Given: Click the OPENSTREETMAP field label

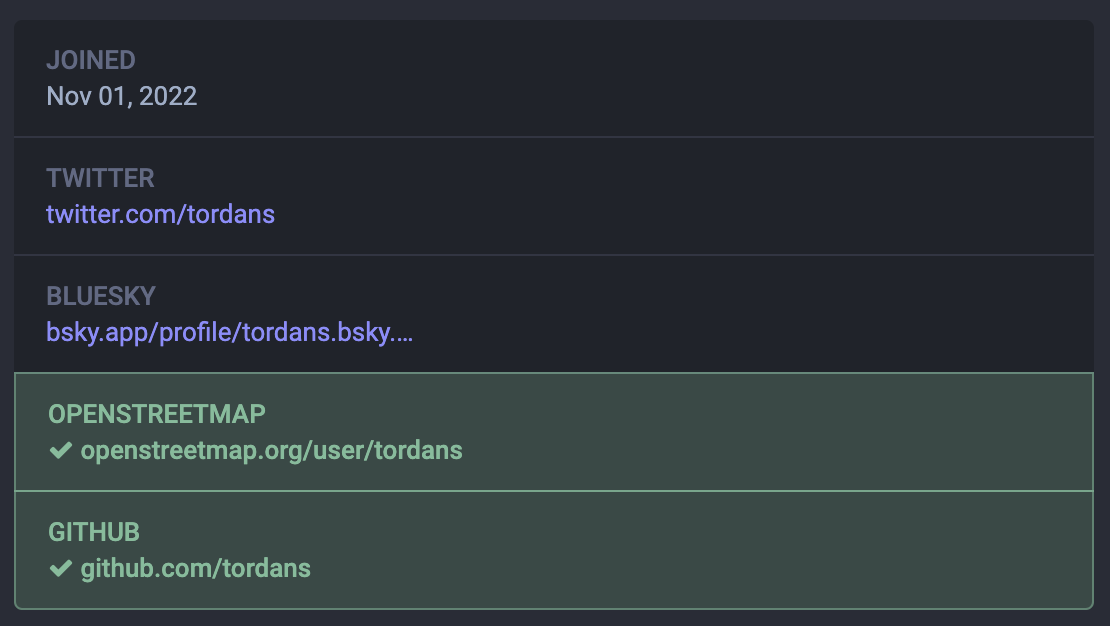Looking at the screenshot, I should click(x=157, y=414).
